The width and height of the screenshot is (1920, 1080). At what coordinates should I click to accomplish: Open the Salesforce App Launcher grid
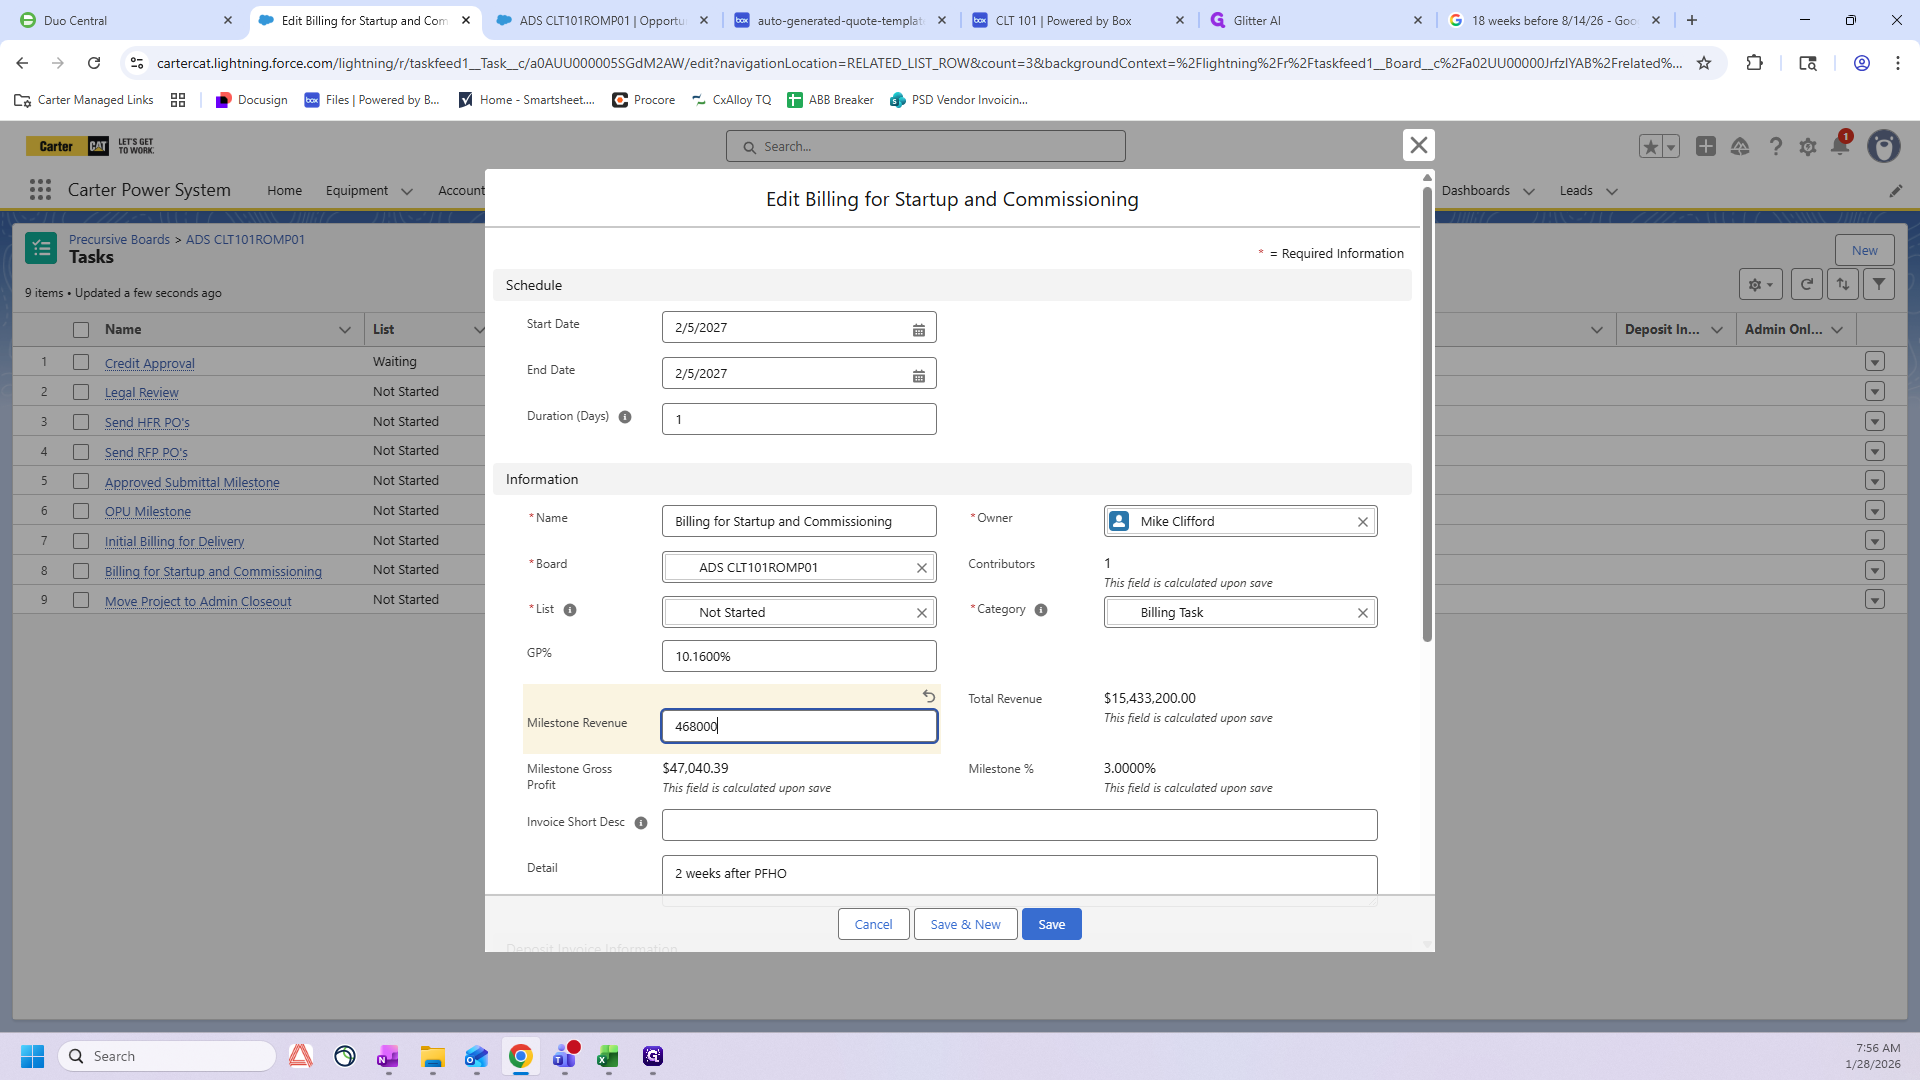(x=40, y=190)
